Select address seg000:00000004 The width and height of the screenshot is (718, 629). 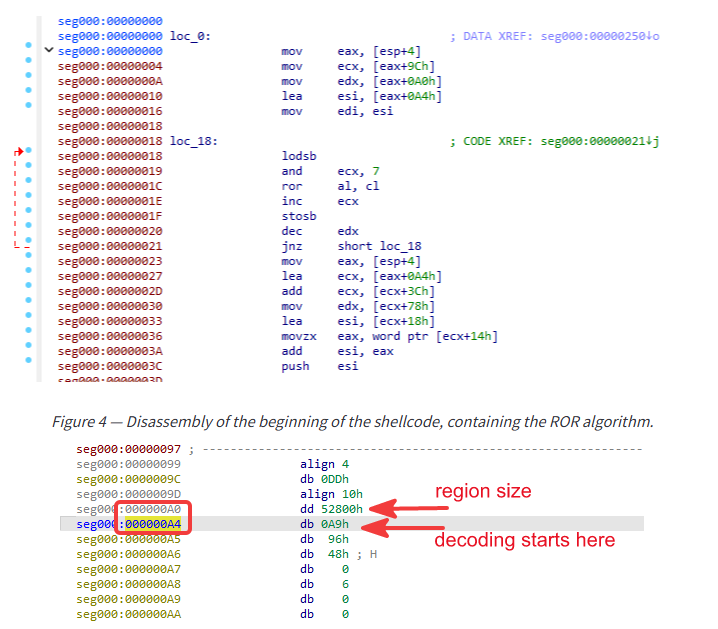[110, 66]
